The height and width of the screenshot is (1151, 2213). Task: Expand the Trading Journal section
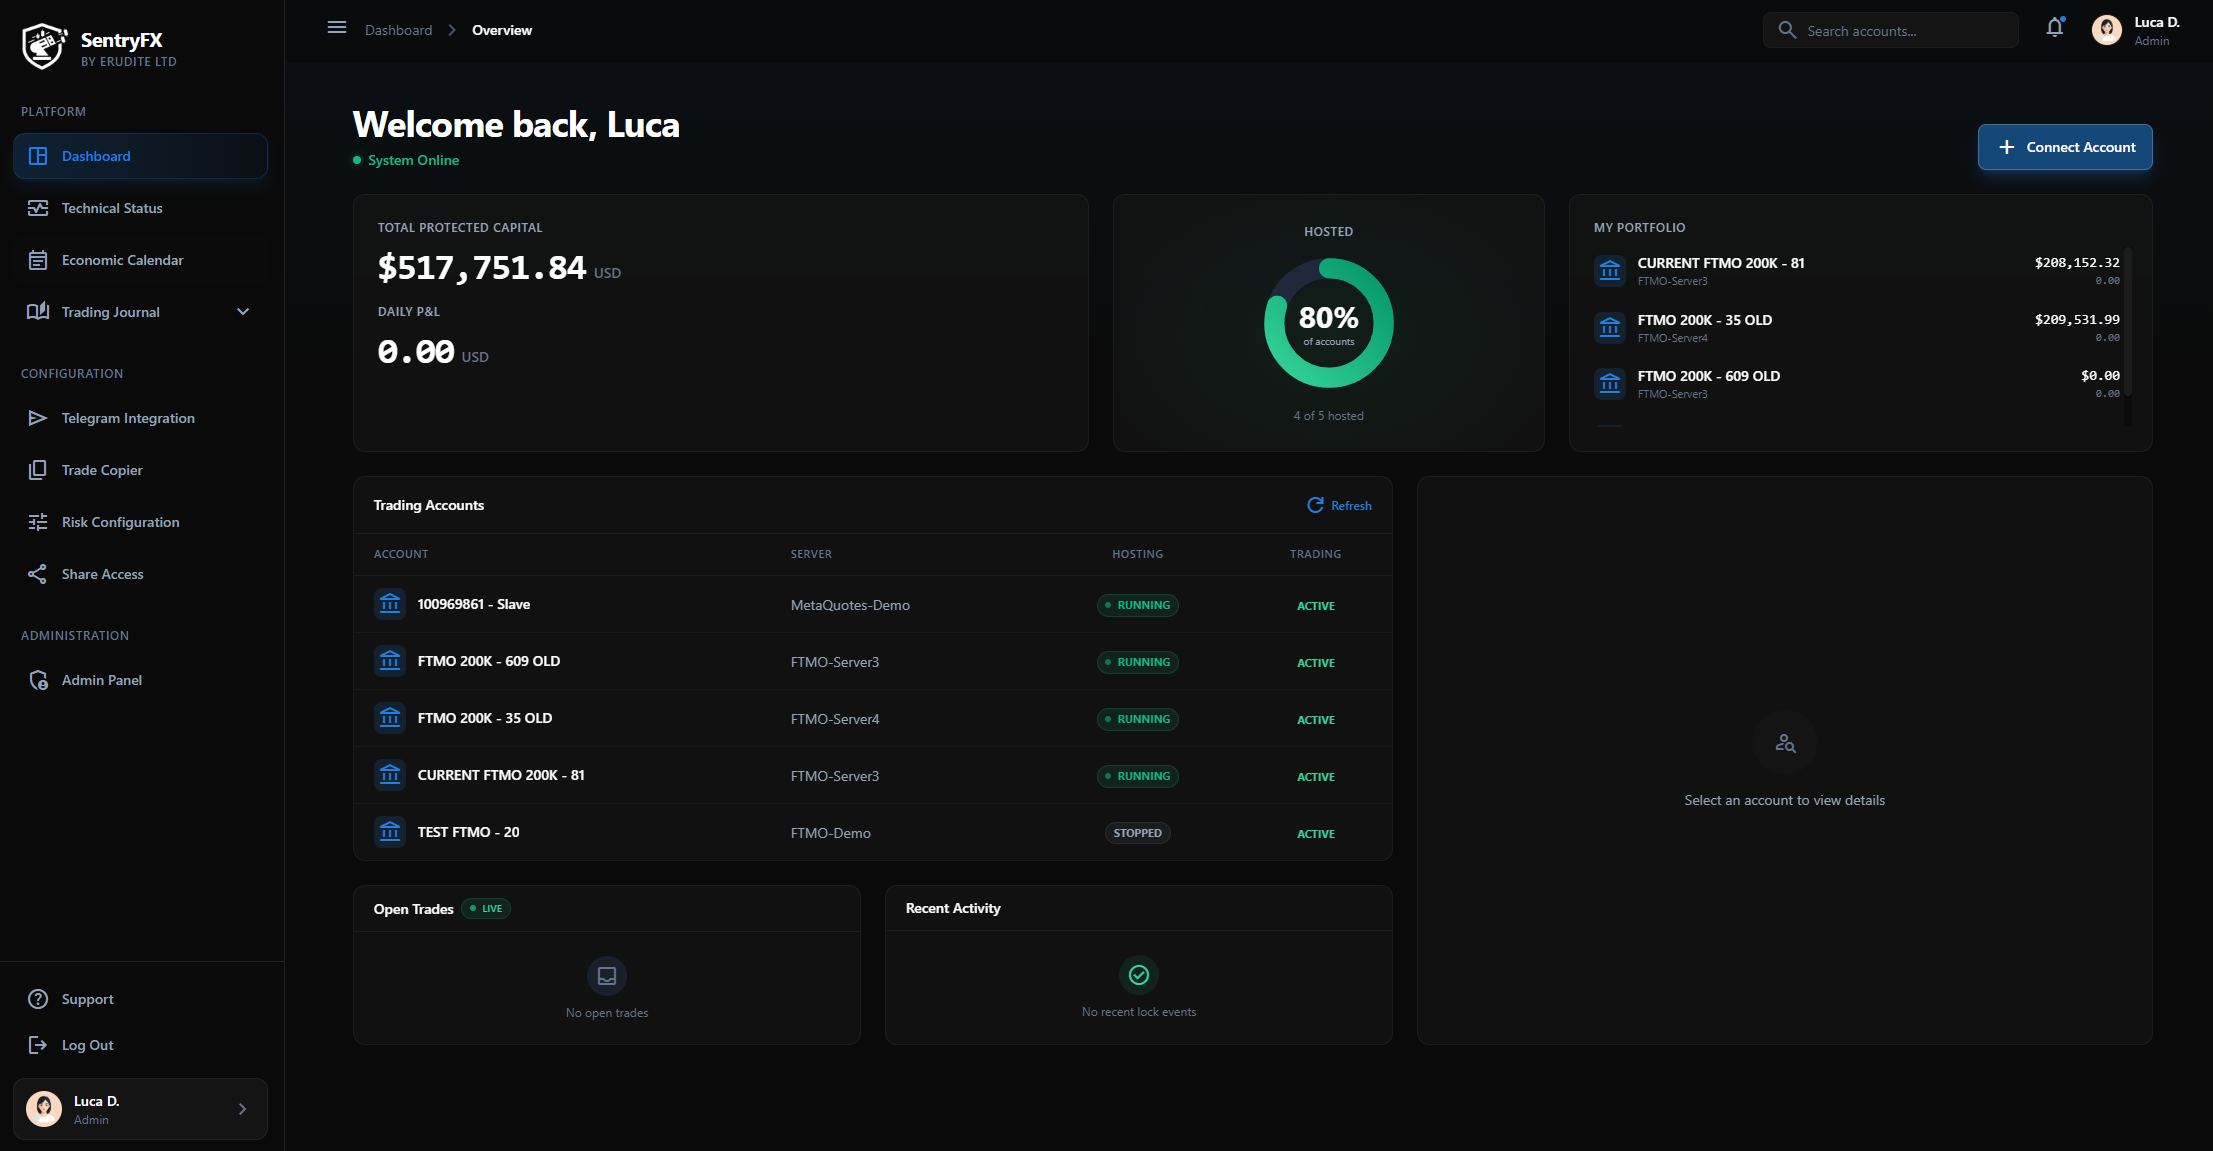[242, 311]
